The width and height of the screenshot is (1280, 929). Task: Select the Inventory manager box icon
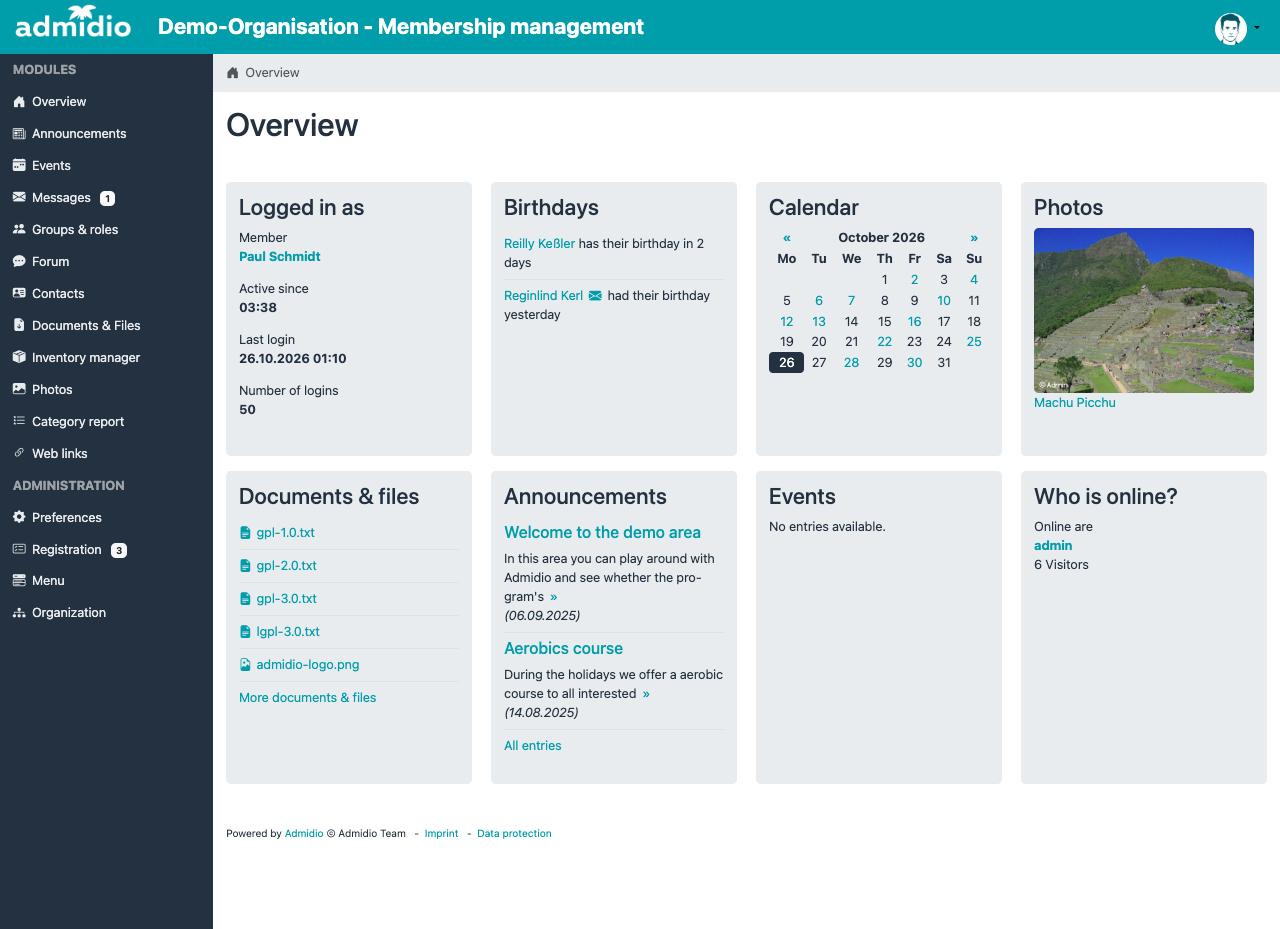tap(19, 358)
